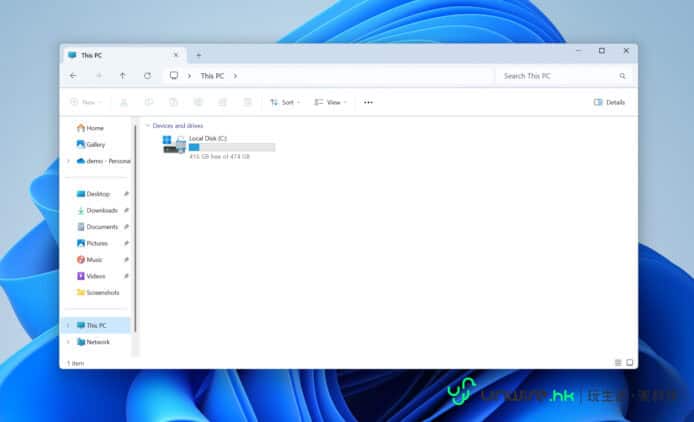Go up one folder level
694x422 pixels.
[x=122, y=76]
